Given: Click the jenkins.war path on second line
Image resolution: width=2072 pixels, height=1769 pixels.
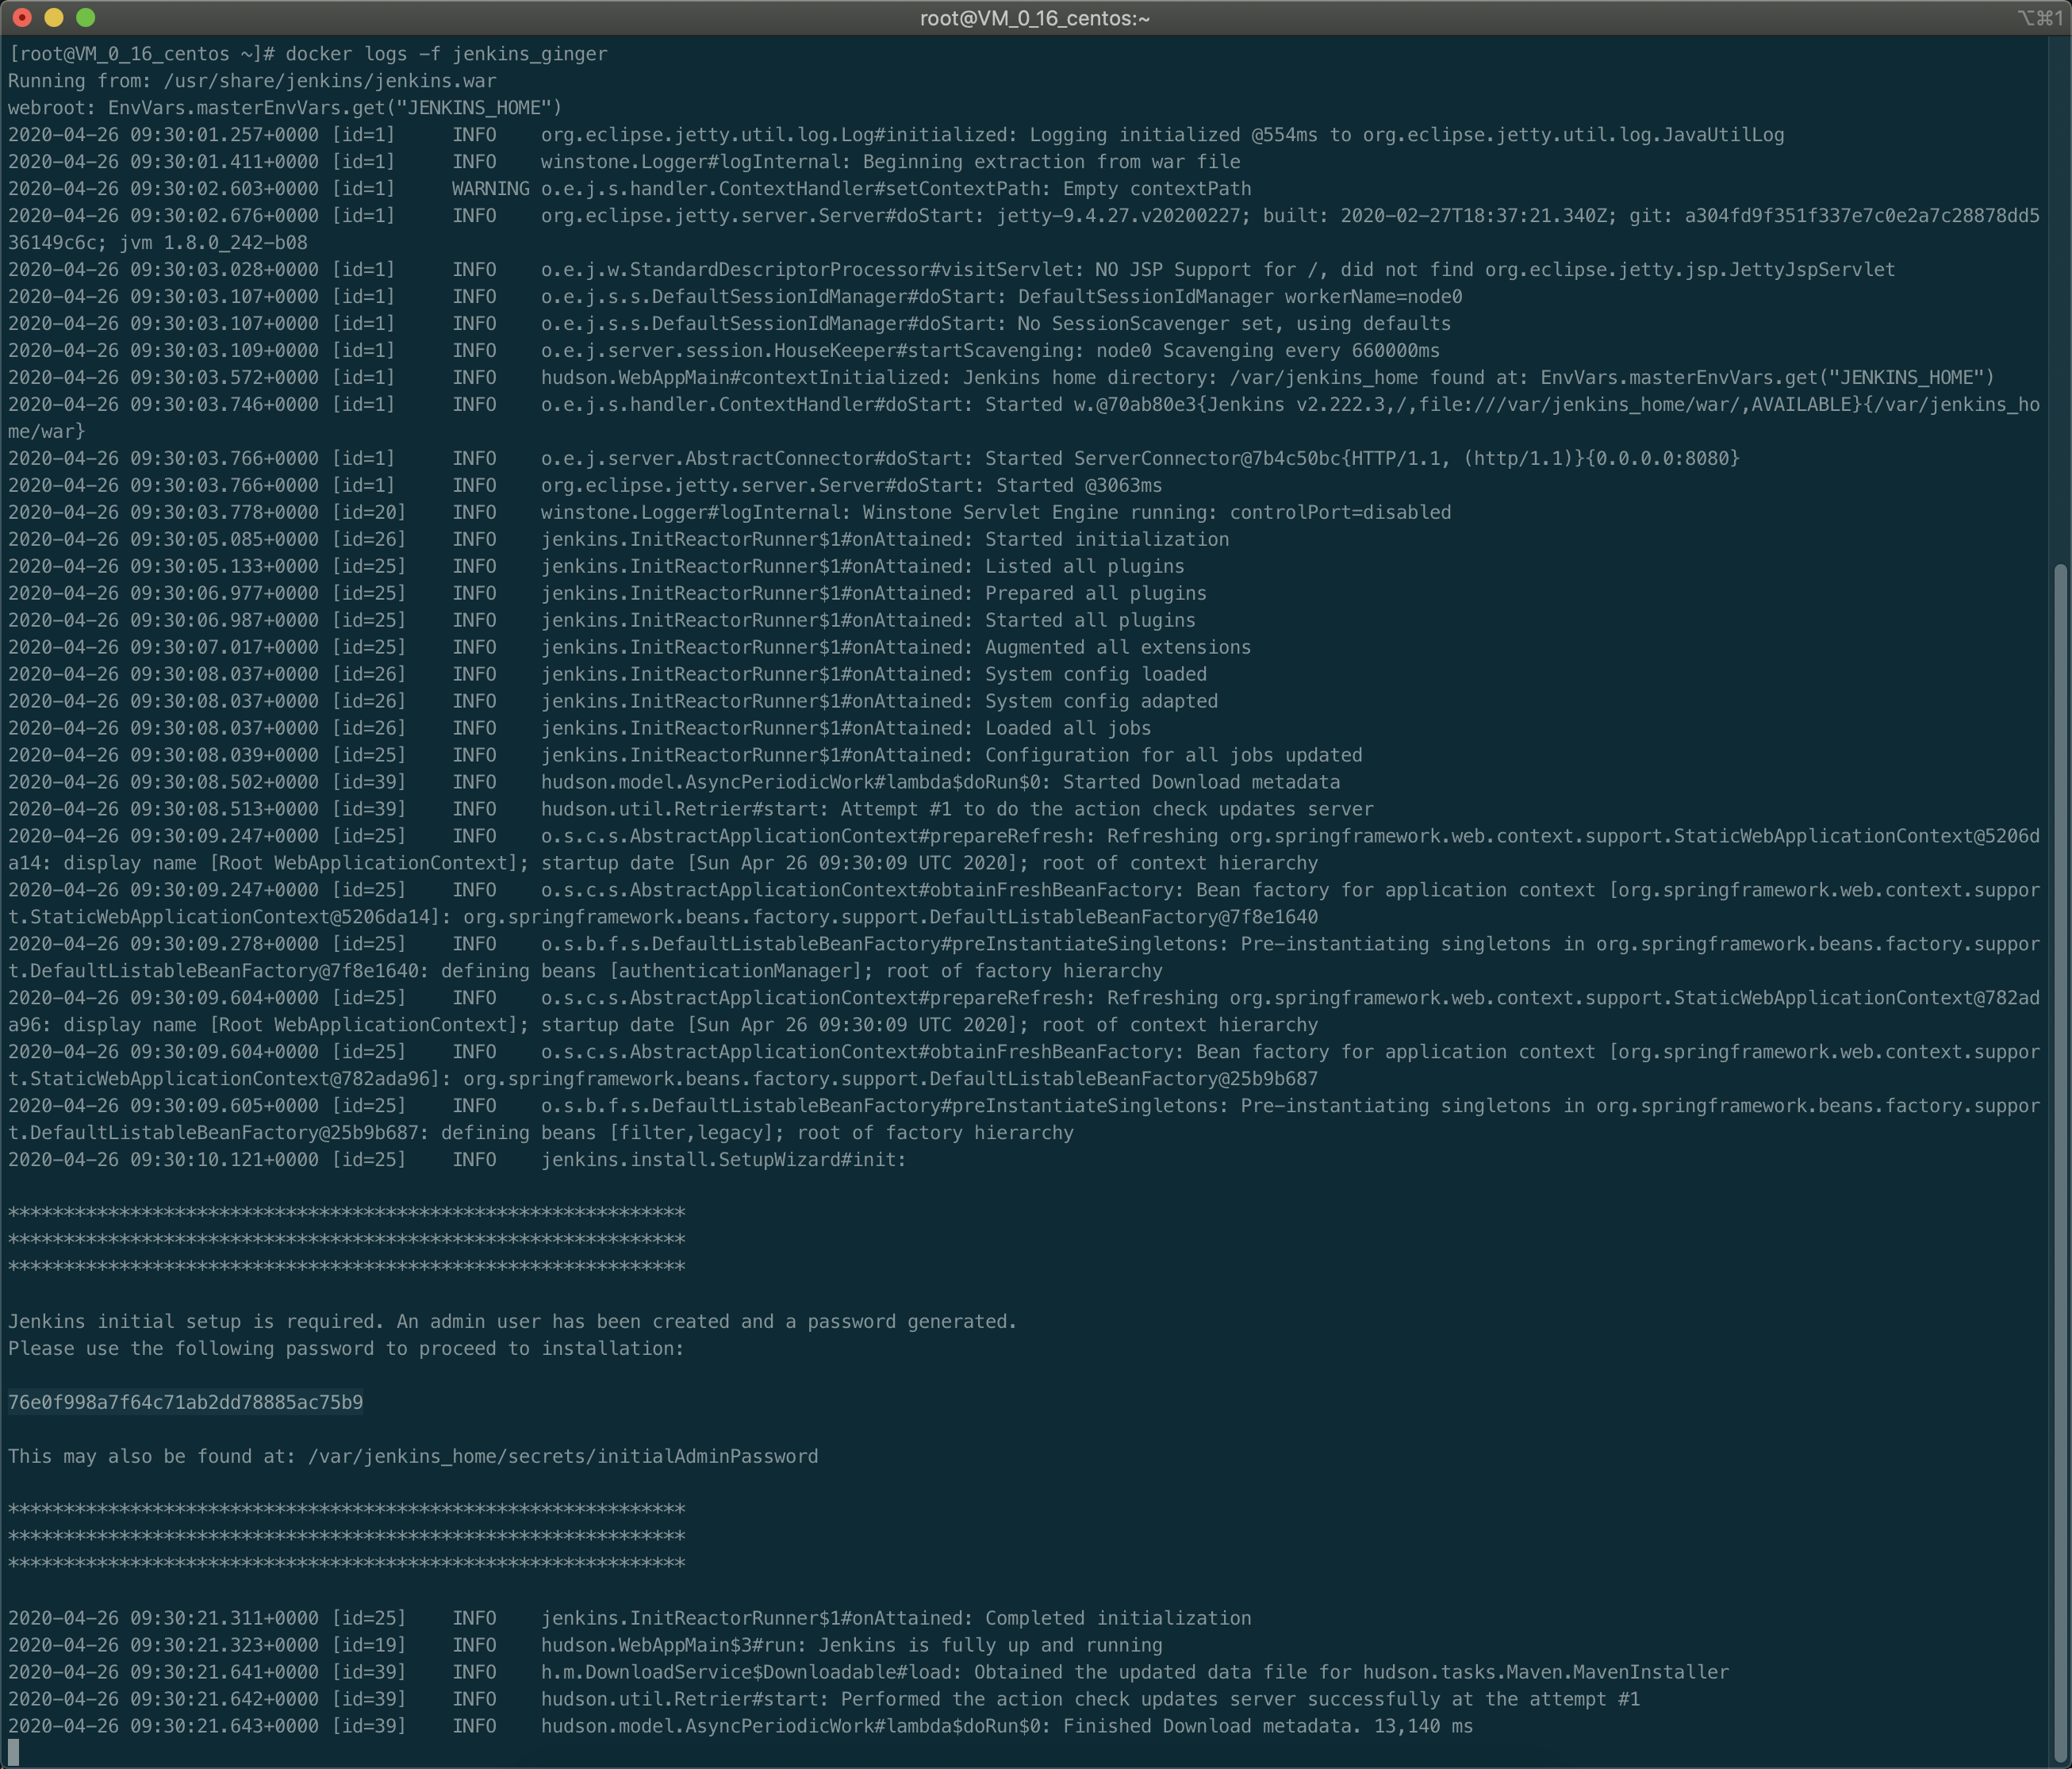Looking at the screenshot, I should (x=330, y=81).
